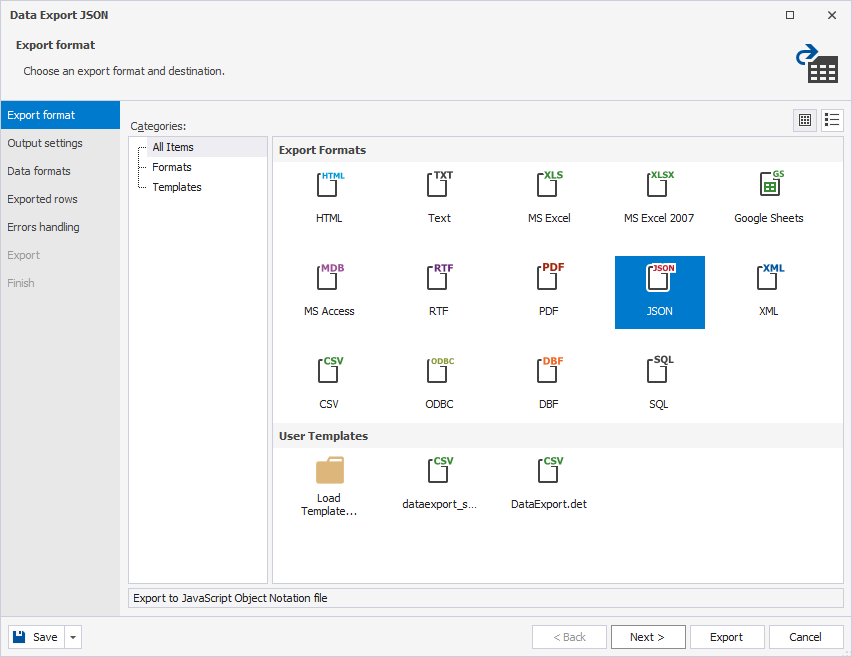Open the Save button dropdown arrow
The height and width of the screenshot is (657, 852).
74,637
